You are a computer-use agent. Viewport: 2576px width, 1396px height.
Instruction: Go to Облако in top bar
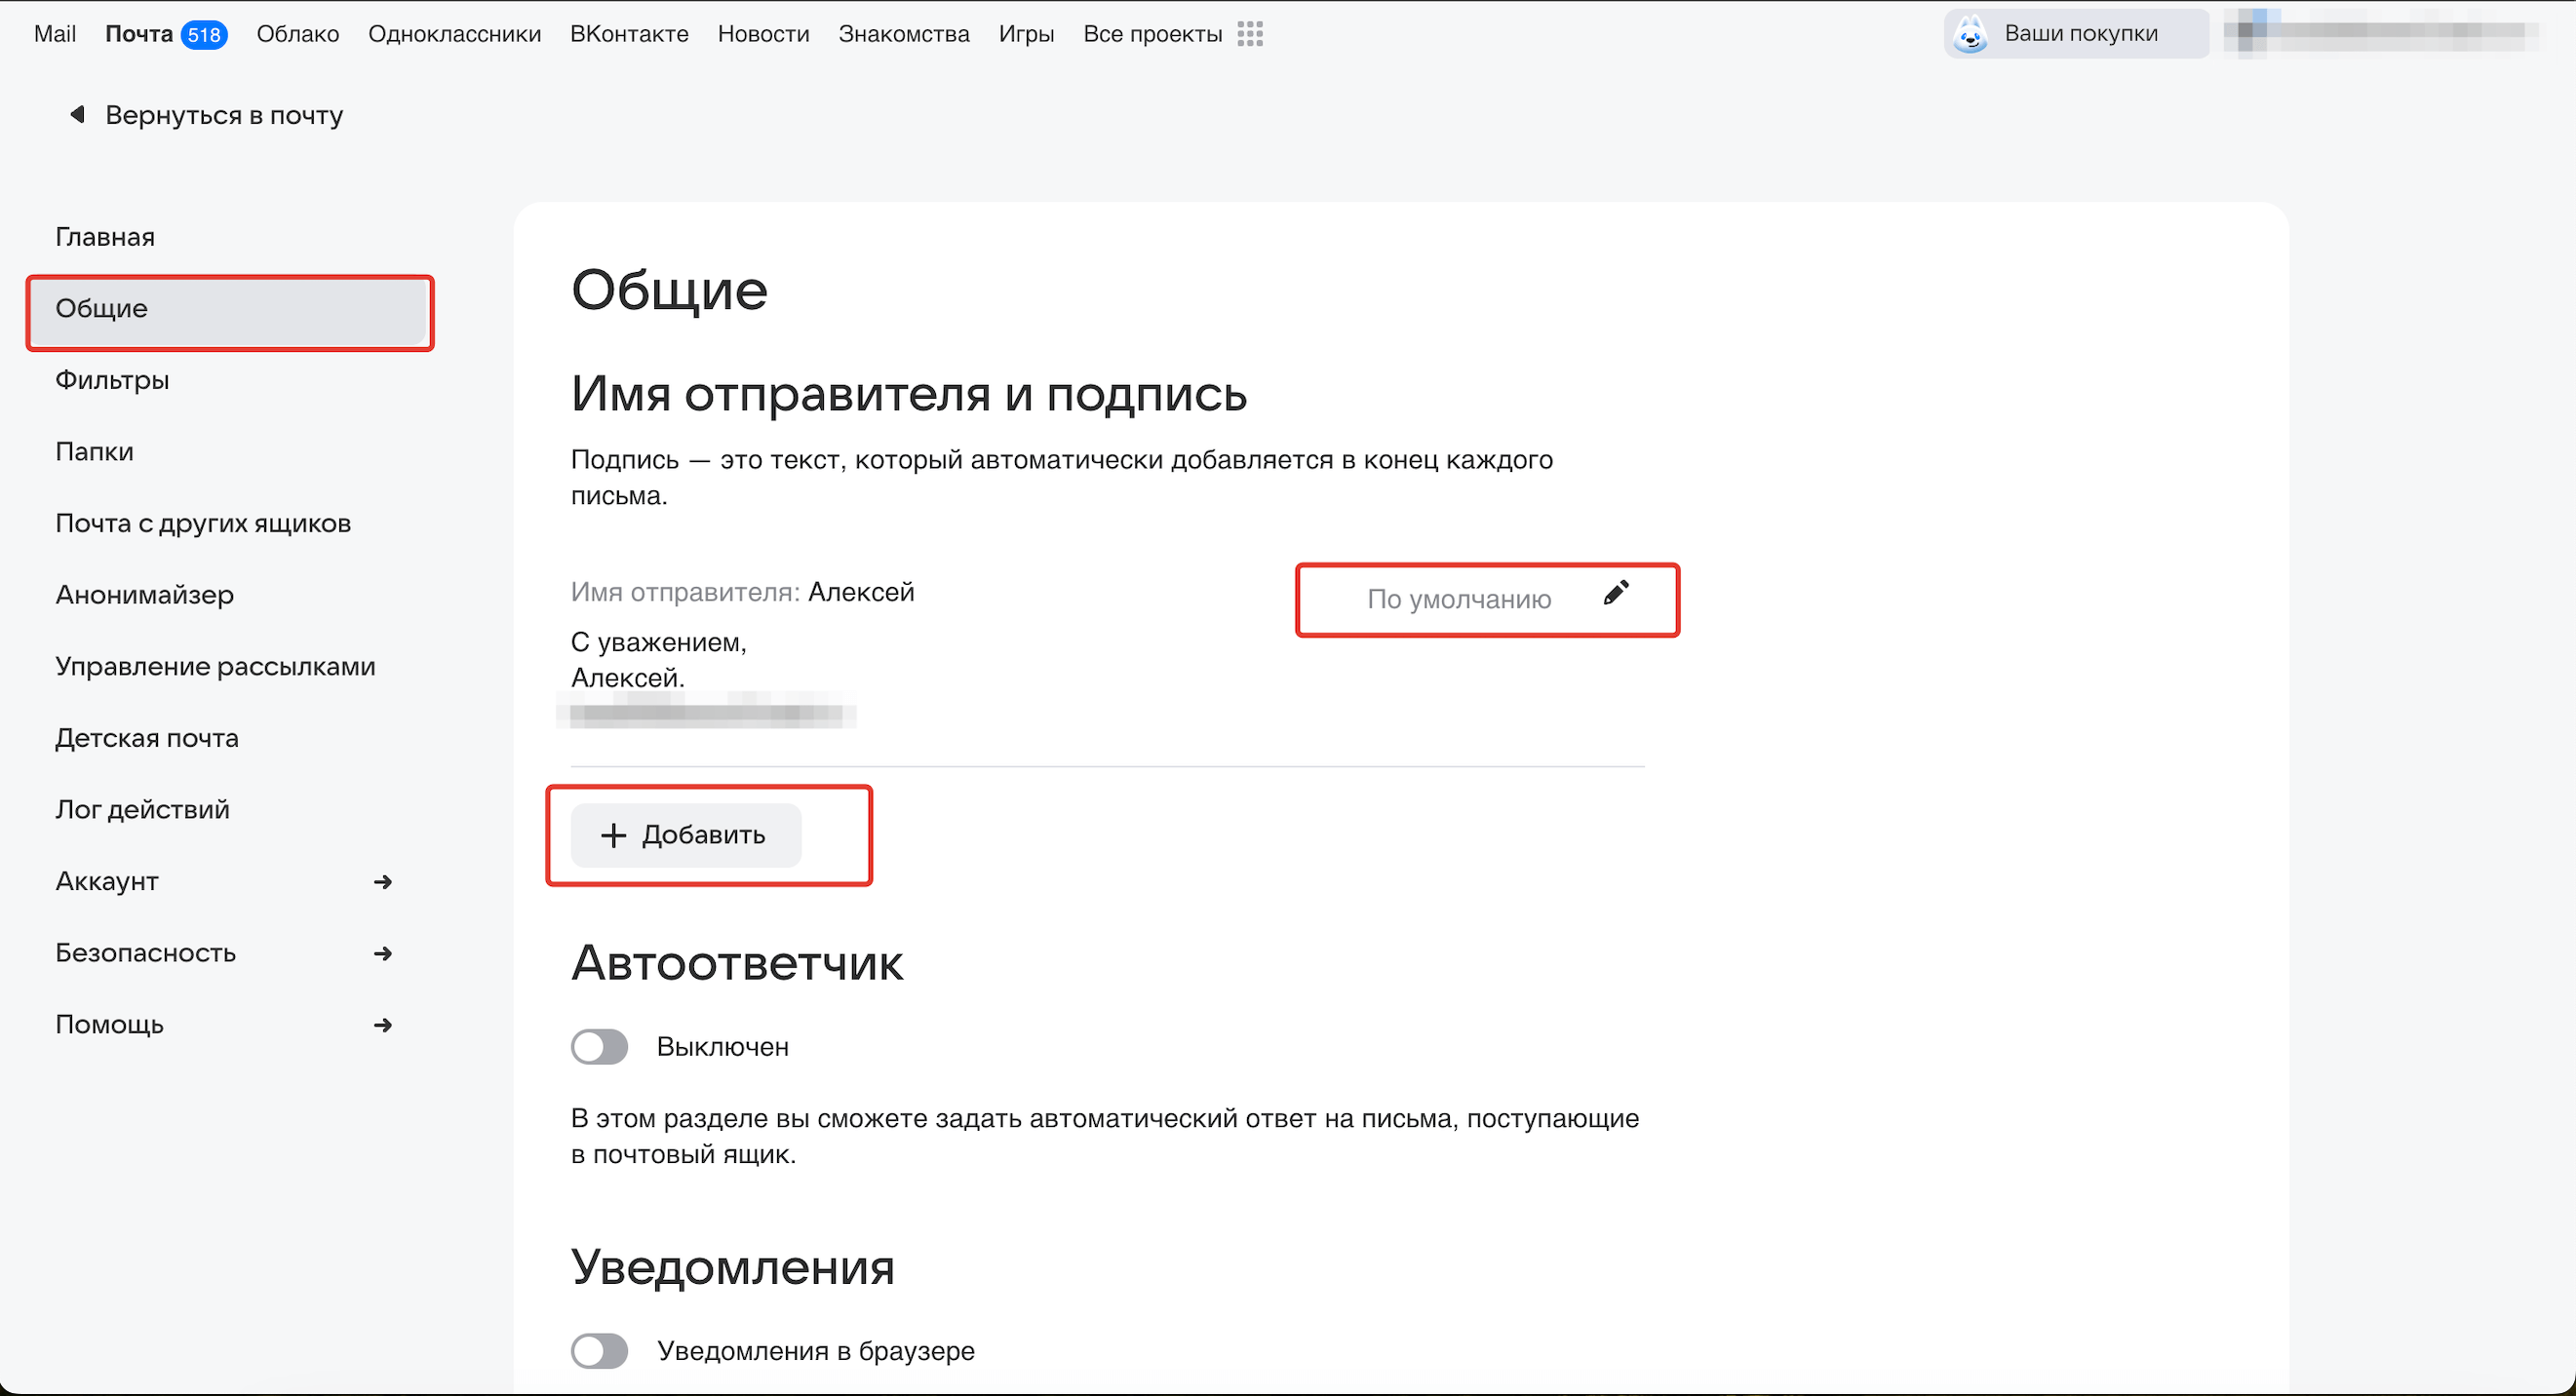pyautogui.click(x=298, y=34)
